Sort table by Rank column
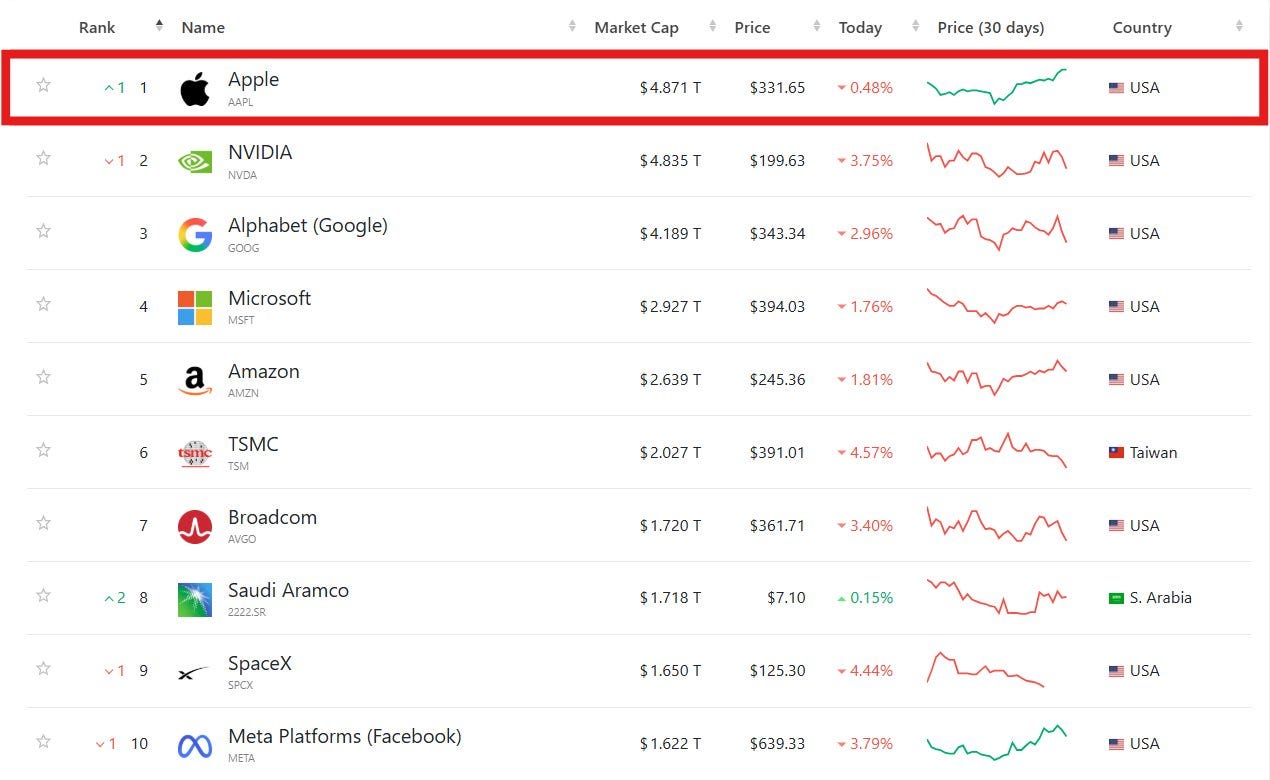The width and height of the screenshot is (1270, 780). coord(97,28)
